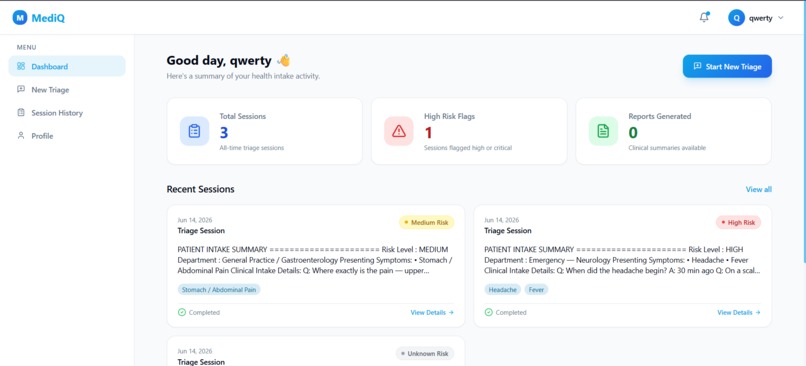The height and width of the screenshot is (366, 806).
Task: Click the MediQ logo icon
Action: coord(20,18)
